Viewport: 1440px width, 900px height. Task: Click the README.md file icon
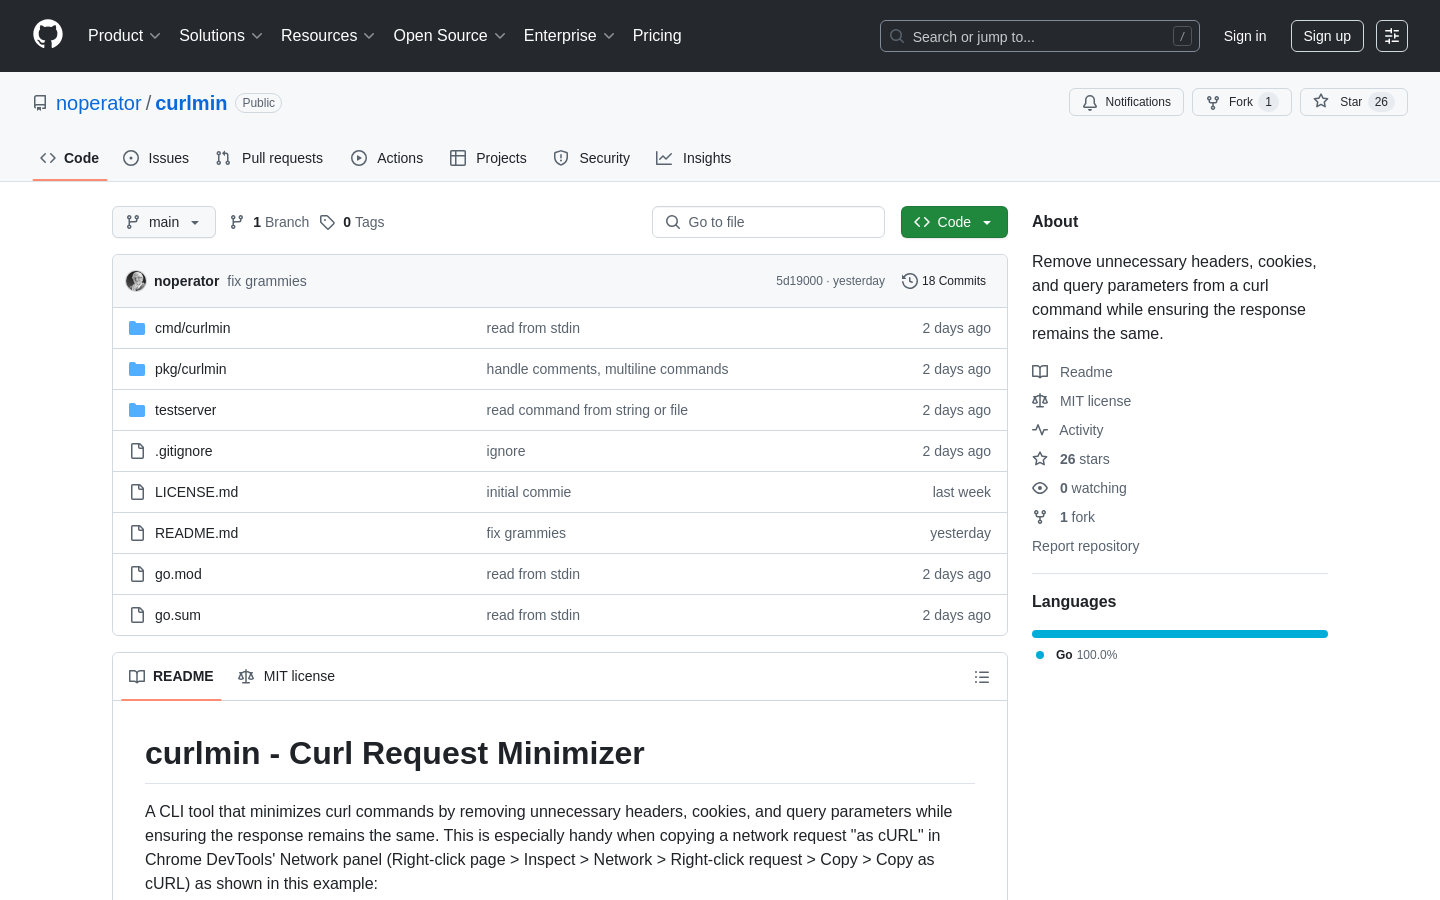tap(137, 533)
